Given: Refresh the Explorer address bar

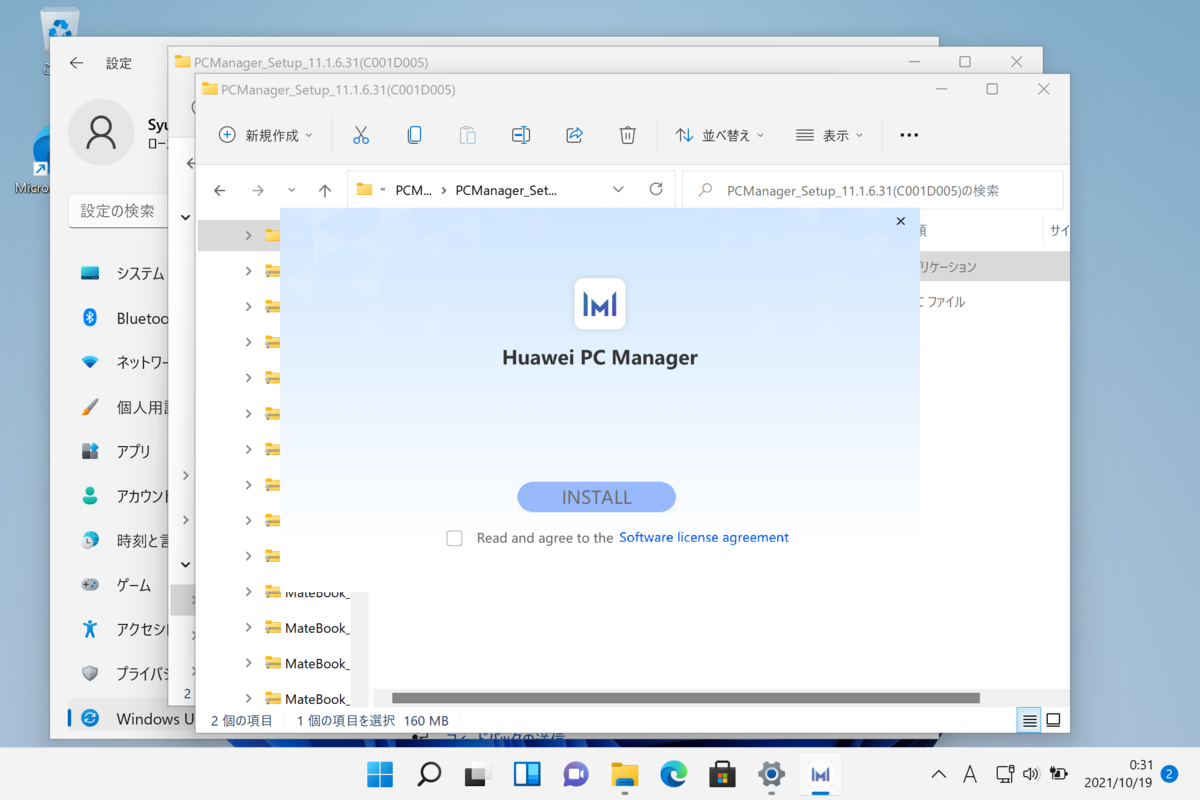Looking at the screenshot, I should click(x=656, y=189).
